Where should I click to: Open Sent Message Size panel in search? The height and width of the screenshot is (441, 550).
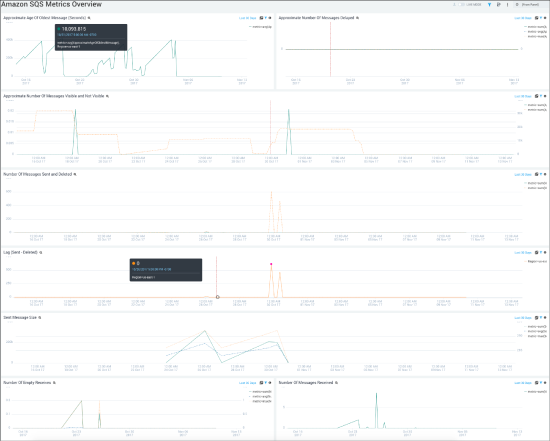pos(537,318)
